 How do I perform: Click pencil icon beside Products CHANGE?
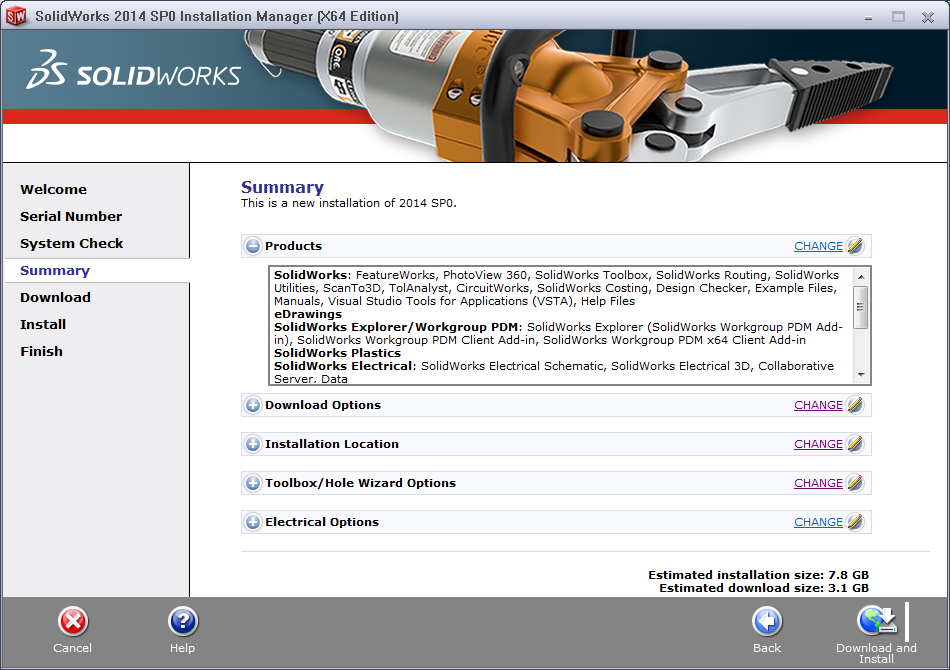(x=855, y=246)
